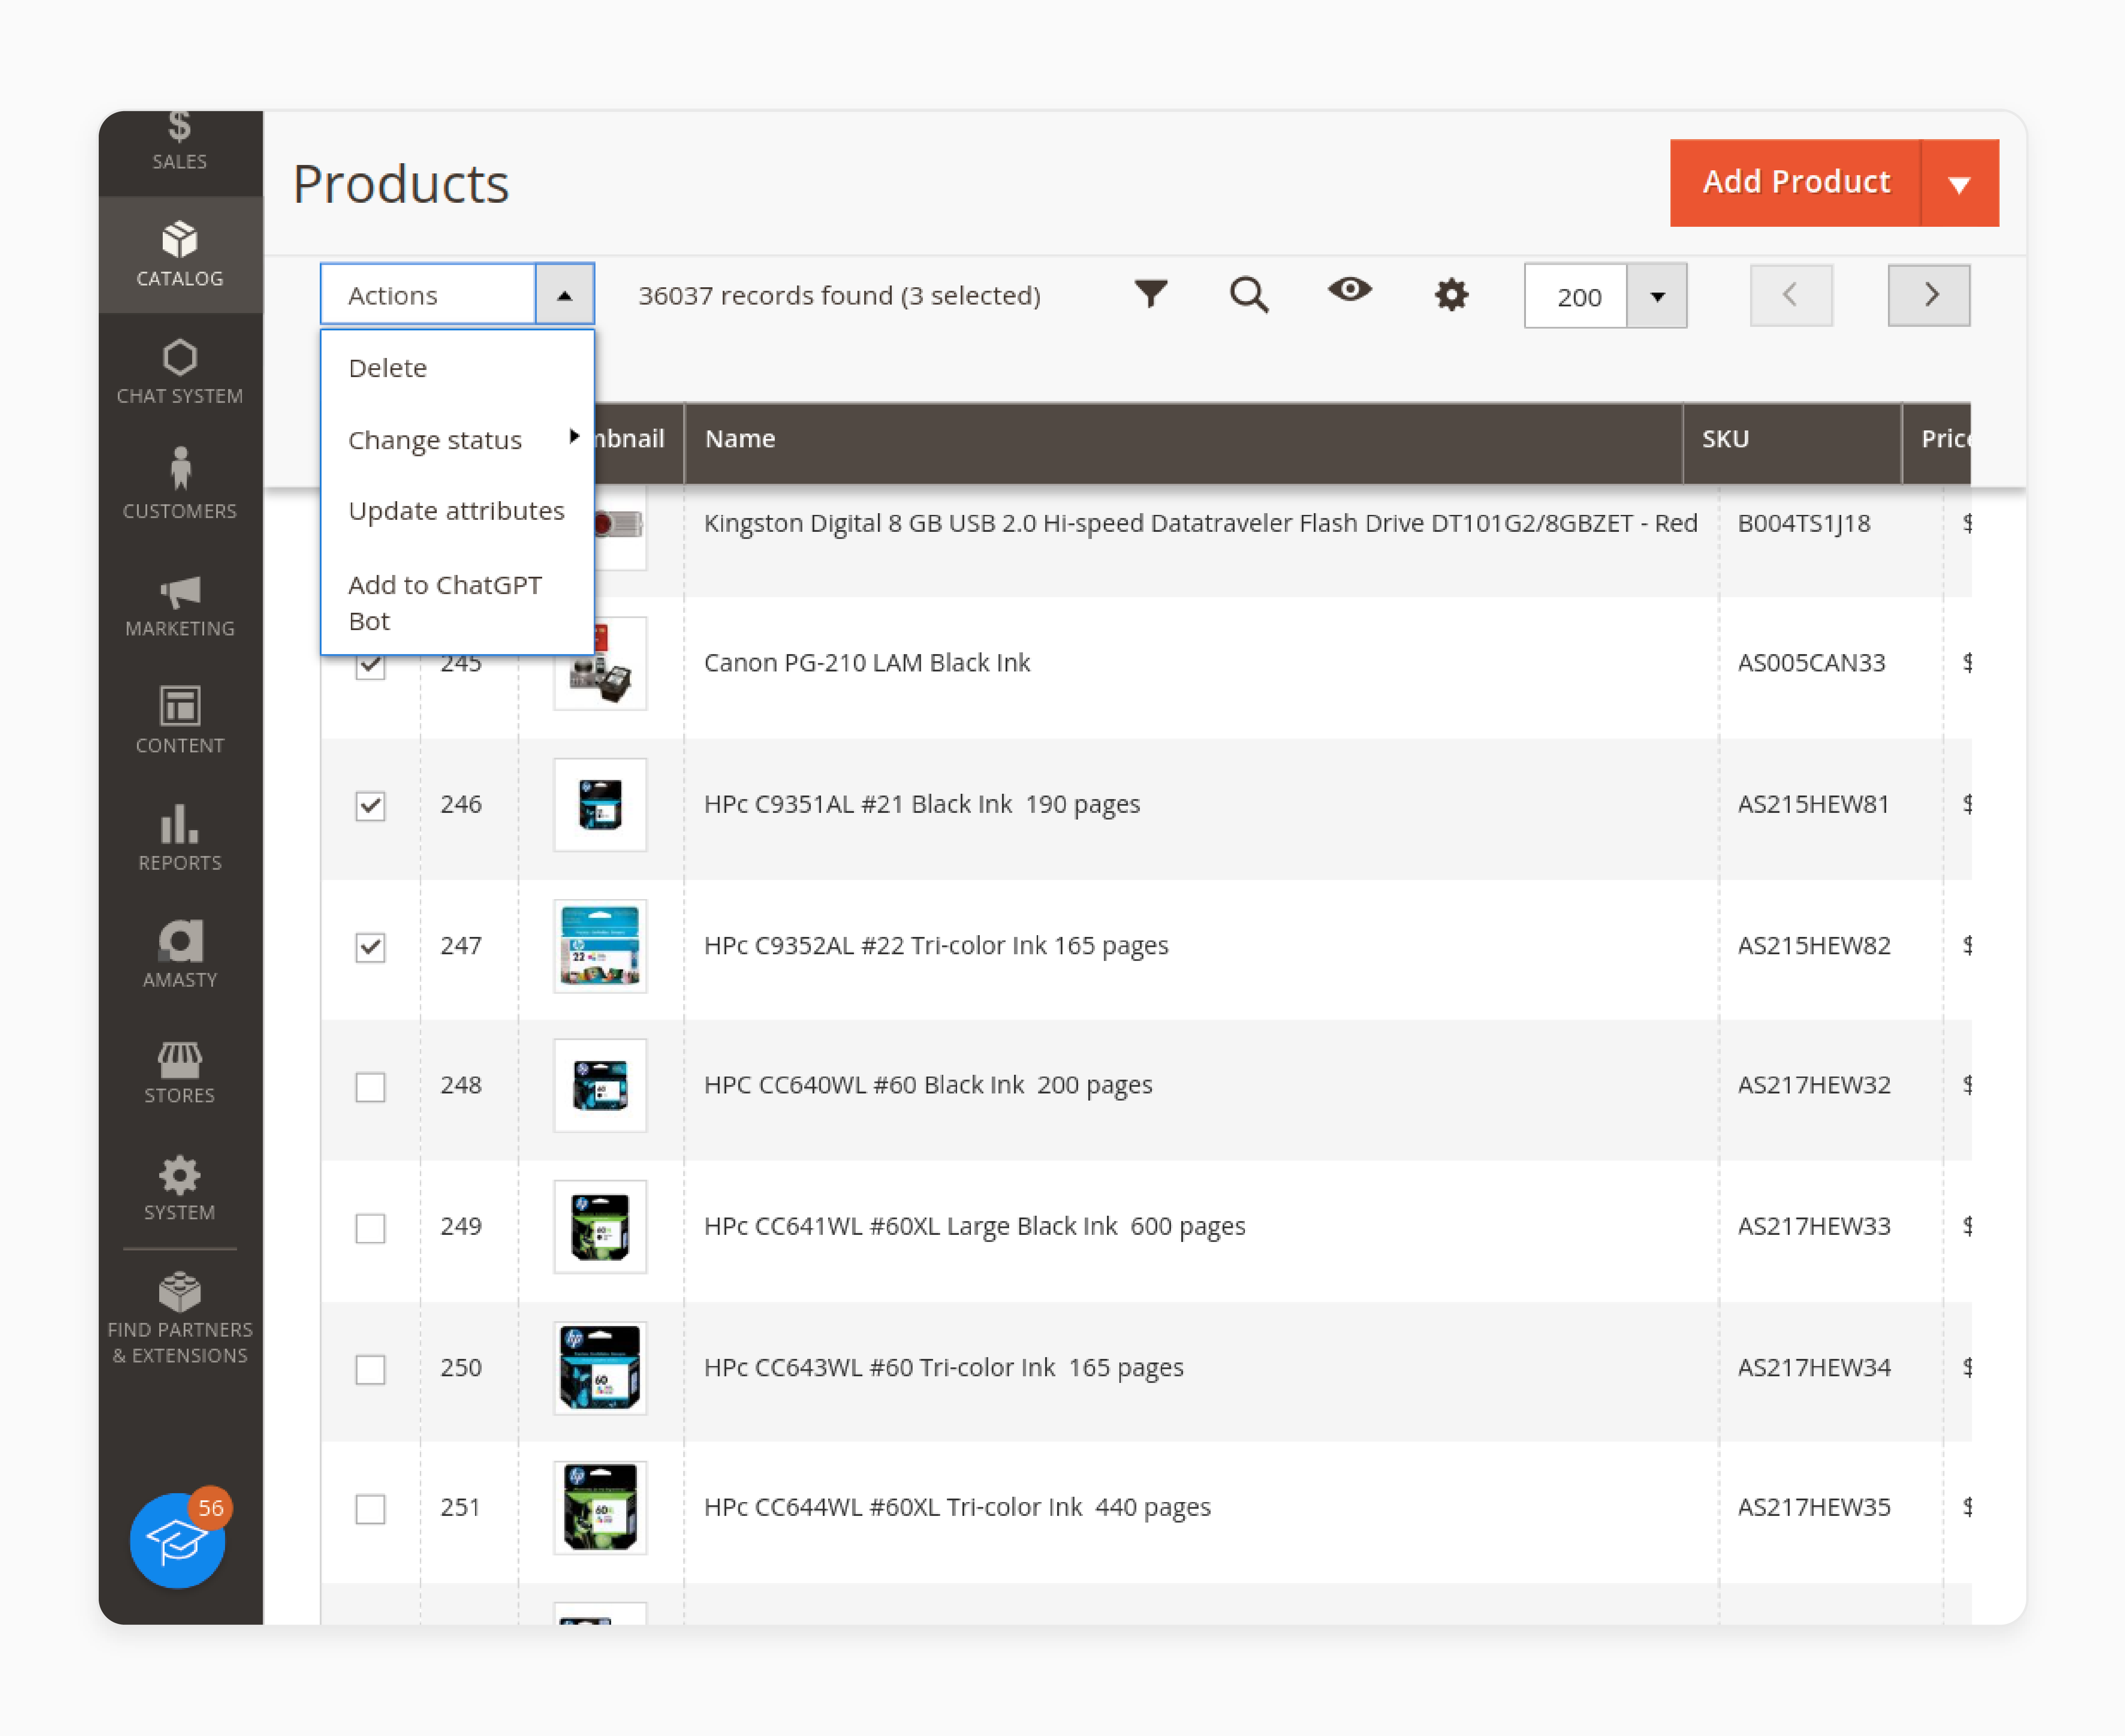Click the Add Product button
2125x1736 pixels.
[x=1796, y=183]
